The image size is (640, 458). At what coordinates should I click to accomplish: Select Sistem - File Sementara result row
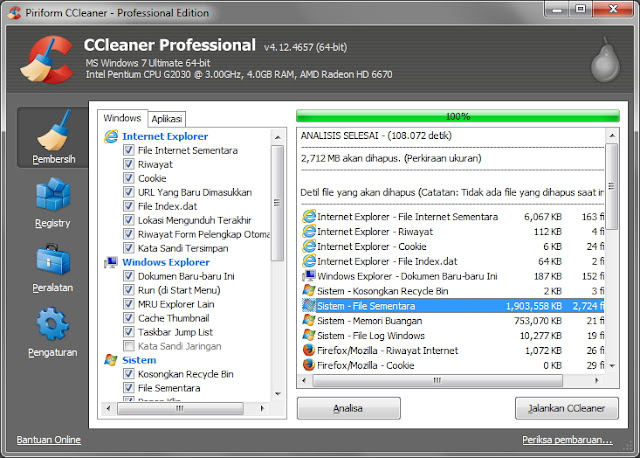click(x=452, y=306)
